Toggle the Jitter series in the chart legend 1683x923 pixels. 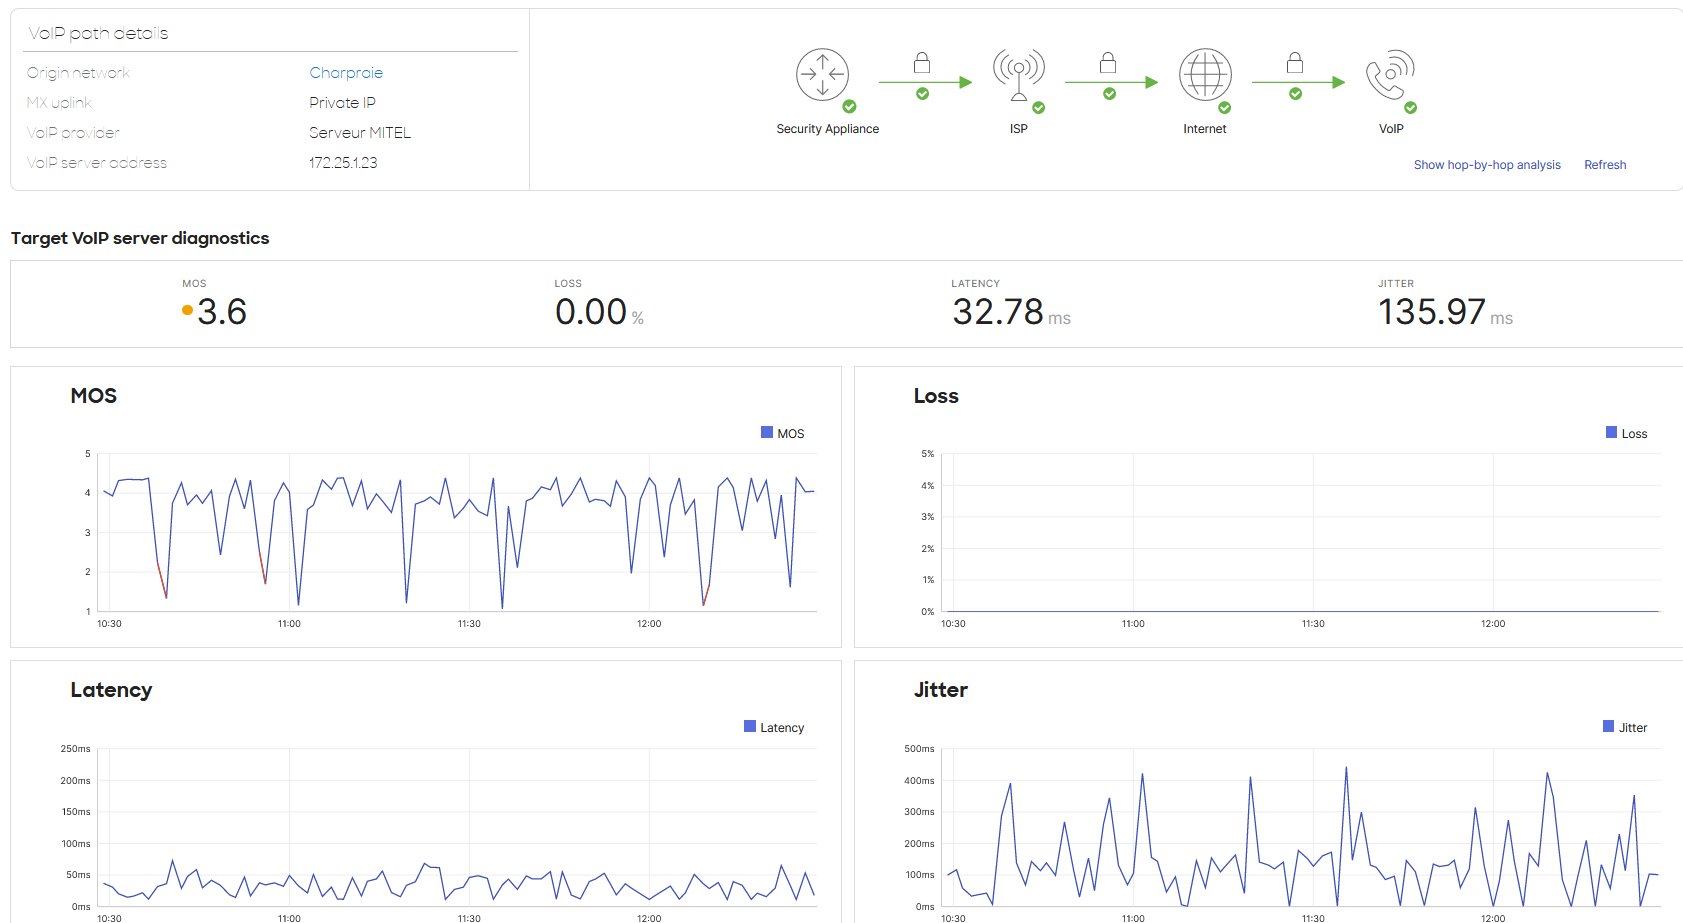coord(1624,727)
